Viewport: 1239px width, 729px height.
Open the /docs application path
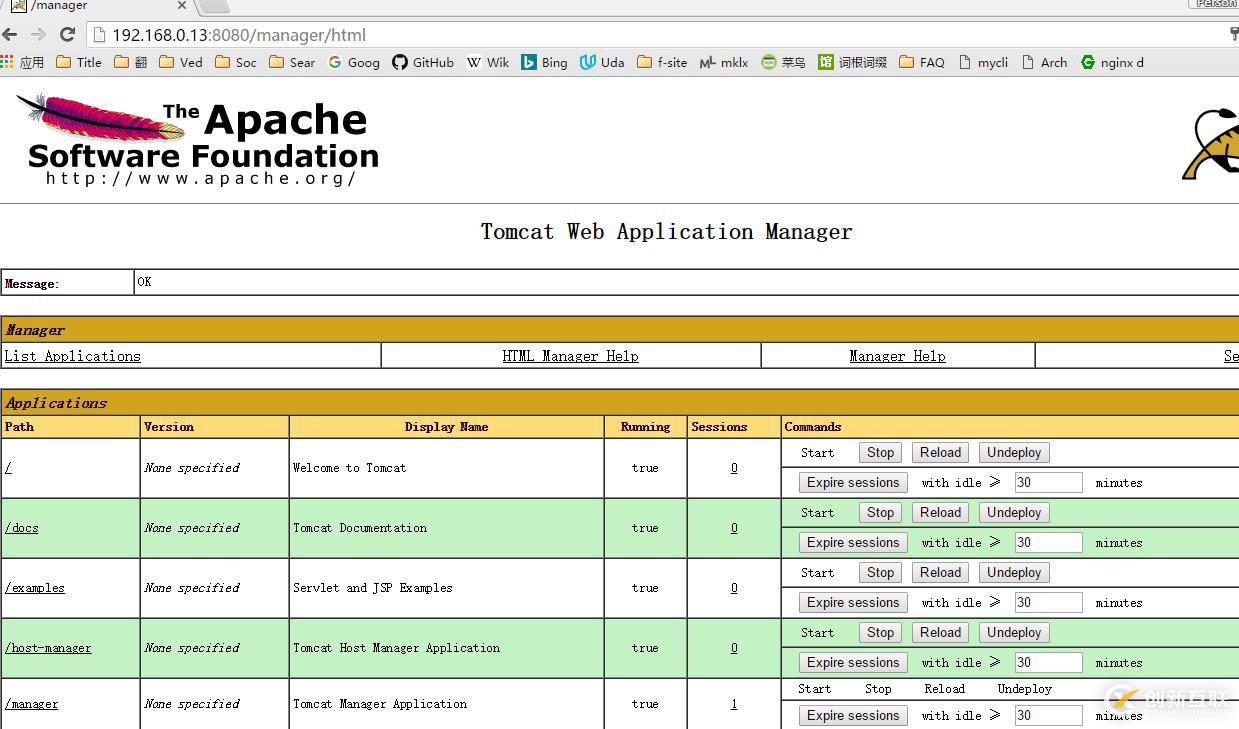click(21, 528)
